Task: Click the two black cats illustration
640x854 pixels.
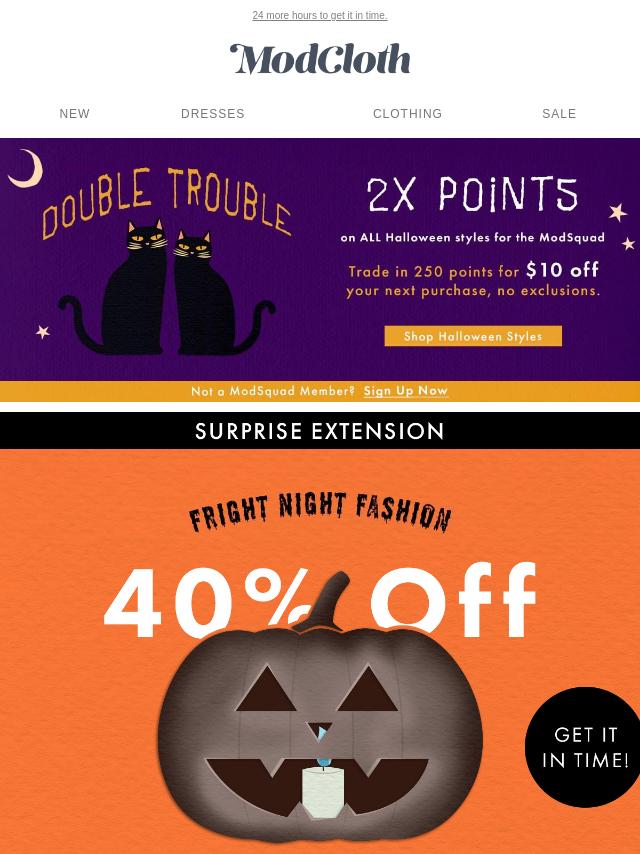Action: [x=166, y=288]
